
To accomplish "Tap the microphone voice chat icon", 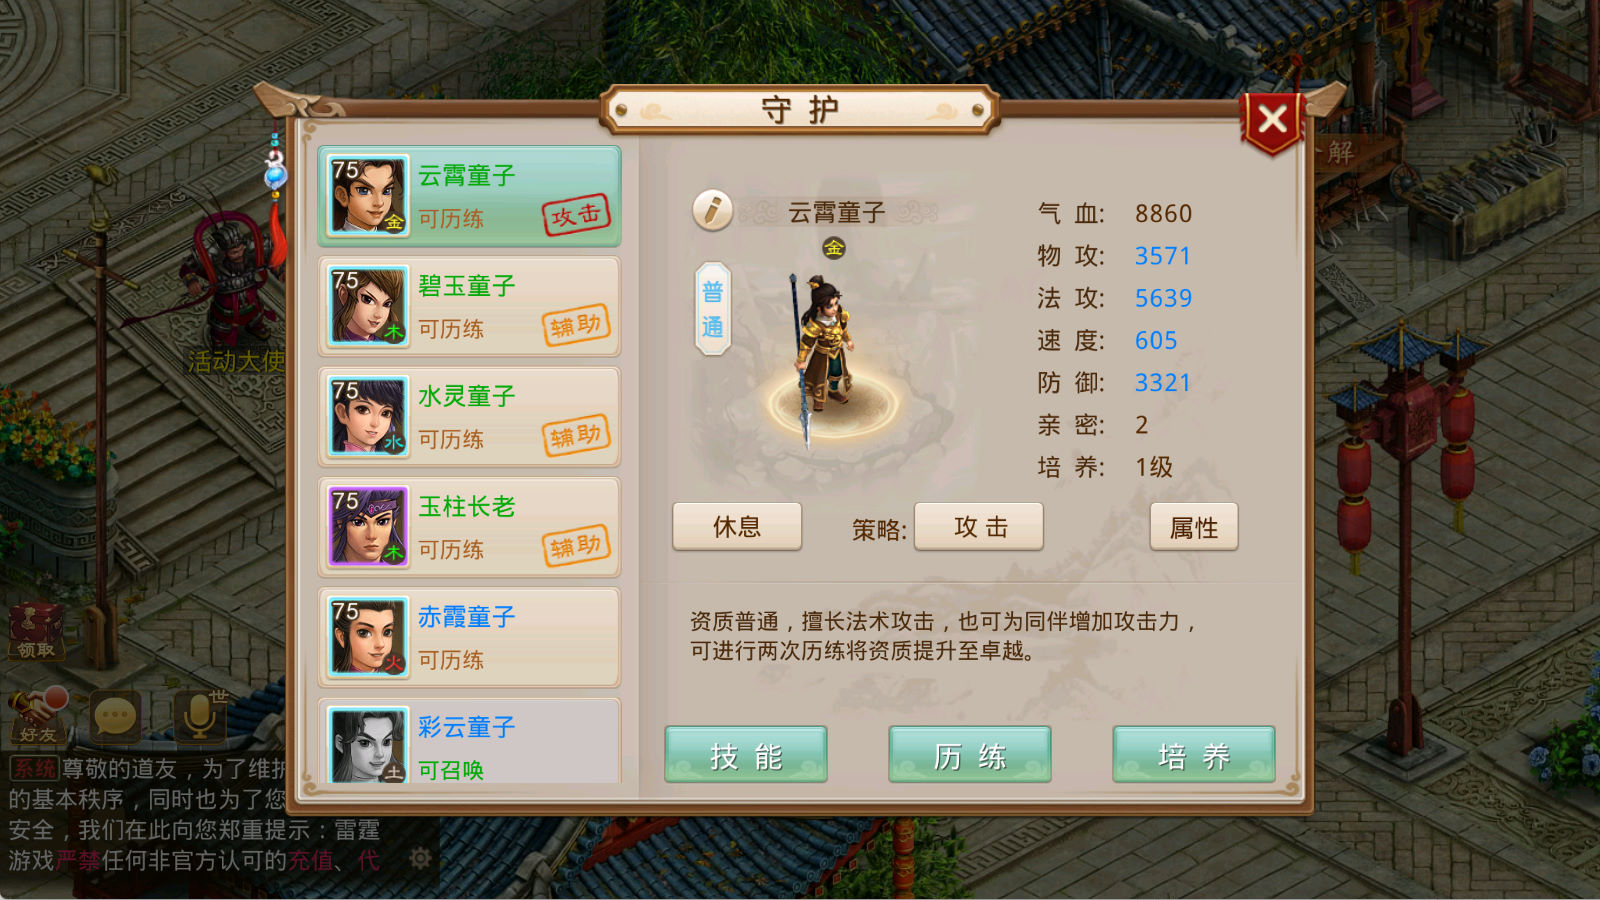I will pos(199,715).
